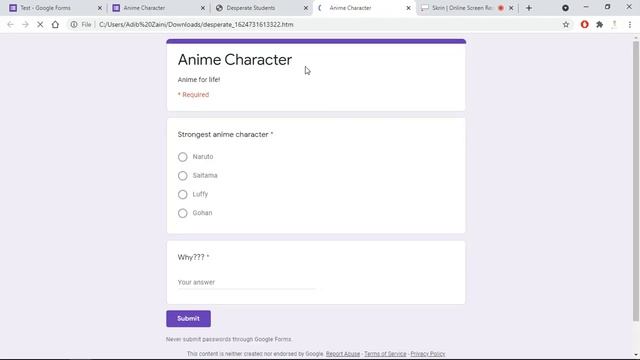Click the Chrome recording indicator icon

(565, 8)
